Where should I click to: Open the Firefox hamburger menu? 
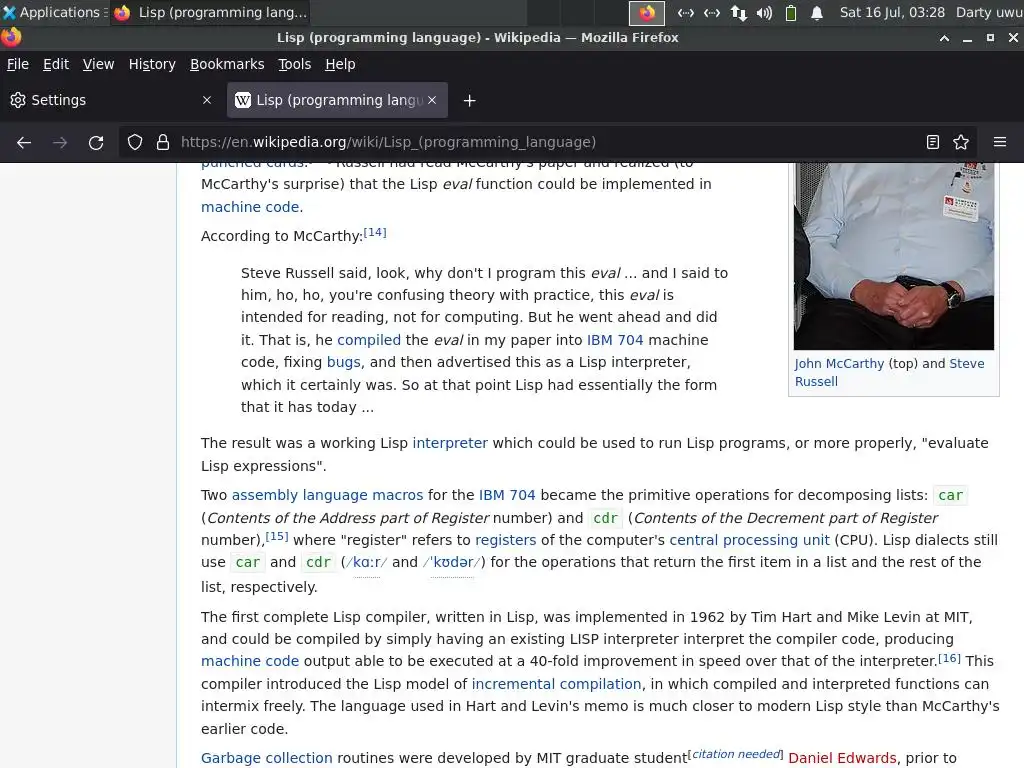click(1000, 142)
